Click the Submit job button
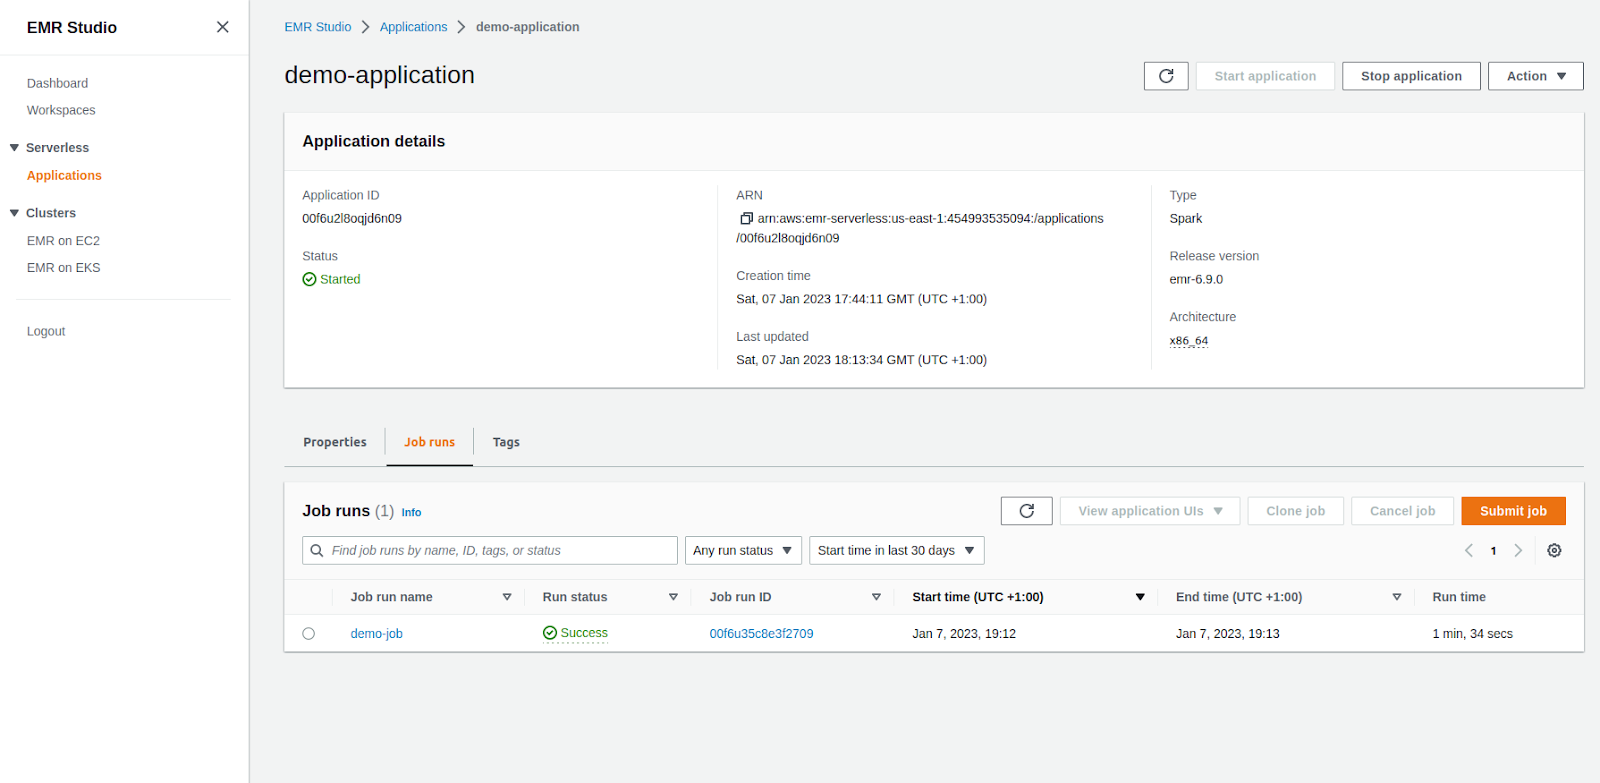 (x=1513, y=511)
